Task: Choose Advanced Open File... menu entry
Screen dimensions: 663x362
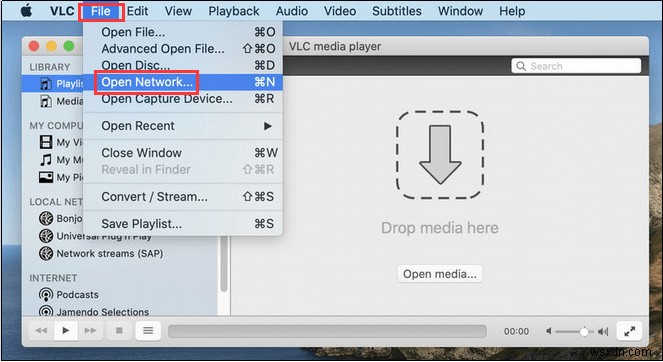Action: point(183,49)
